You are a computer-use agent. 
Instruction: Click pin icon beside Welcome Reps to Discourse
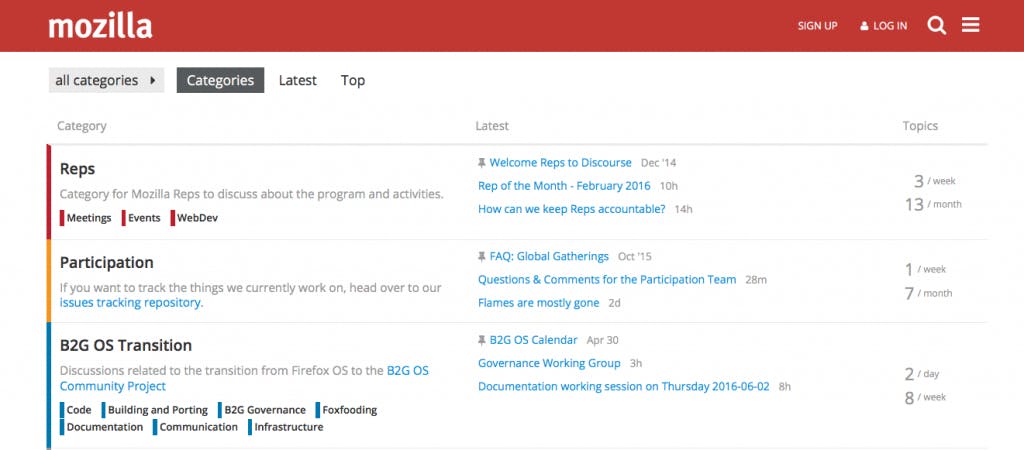(x=482, y=162)
